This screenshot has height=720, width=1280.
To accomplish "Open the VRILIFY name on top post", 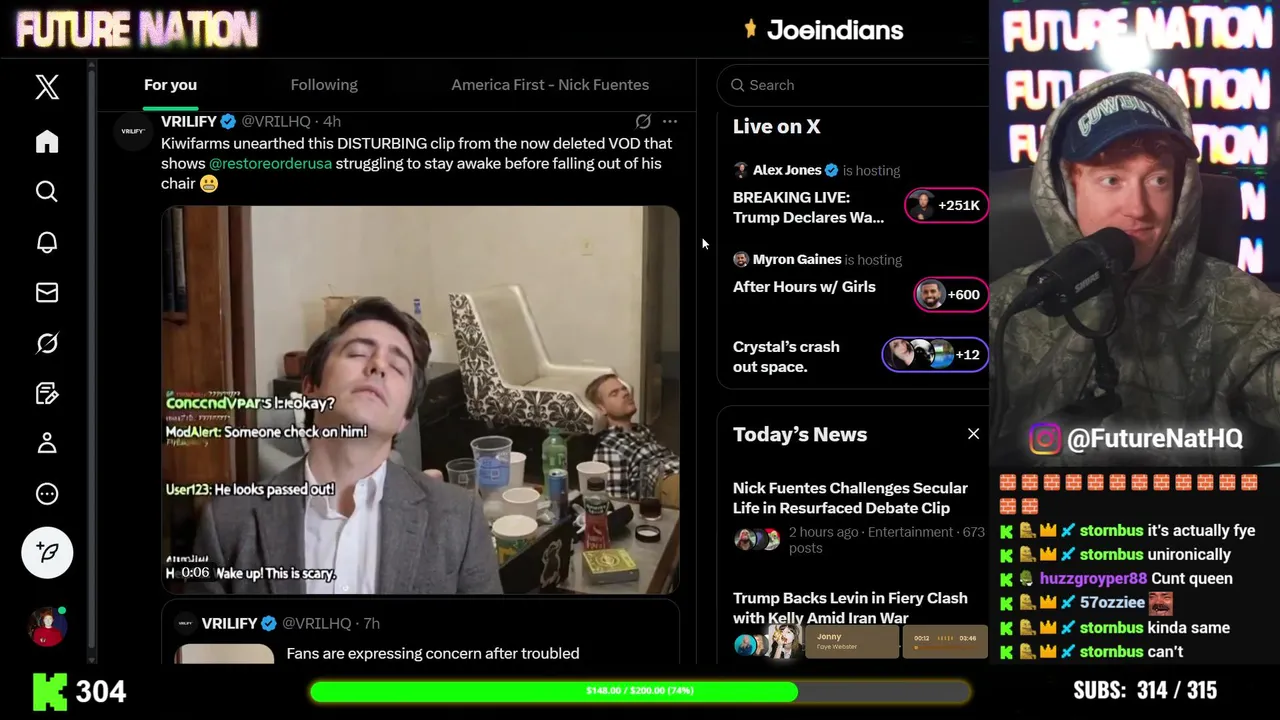I will tap(189, 121).
